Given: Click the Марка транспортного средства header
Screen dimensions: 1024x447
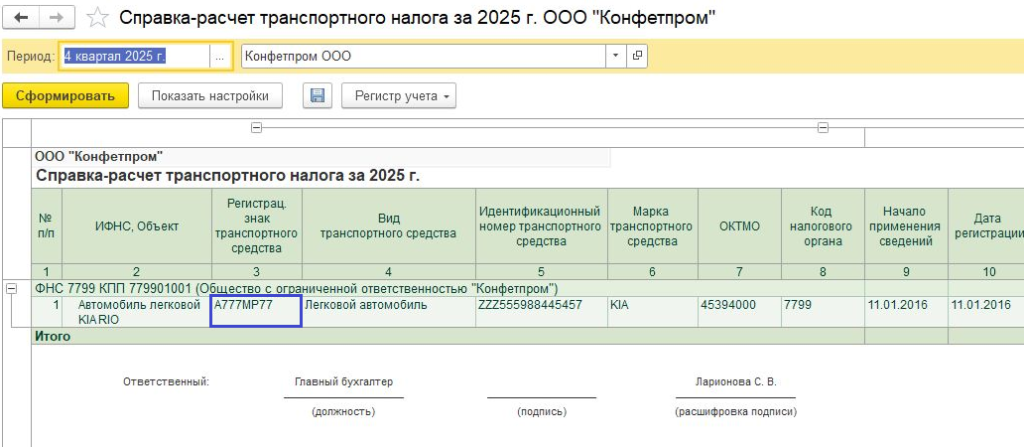Looking at the screenshot, I should click(x=652, y=226).
